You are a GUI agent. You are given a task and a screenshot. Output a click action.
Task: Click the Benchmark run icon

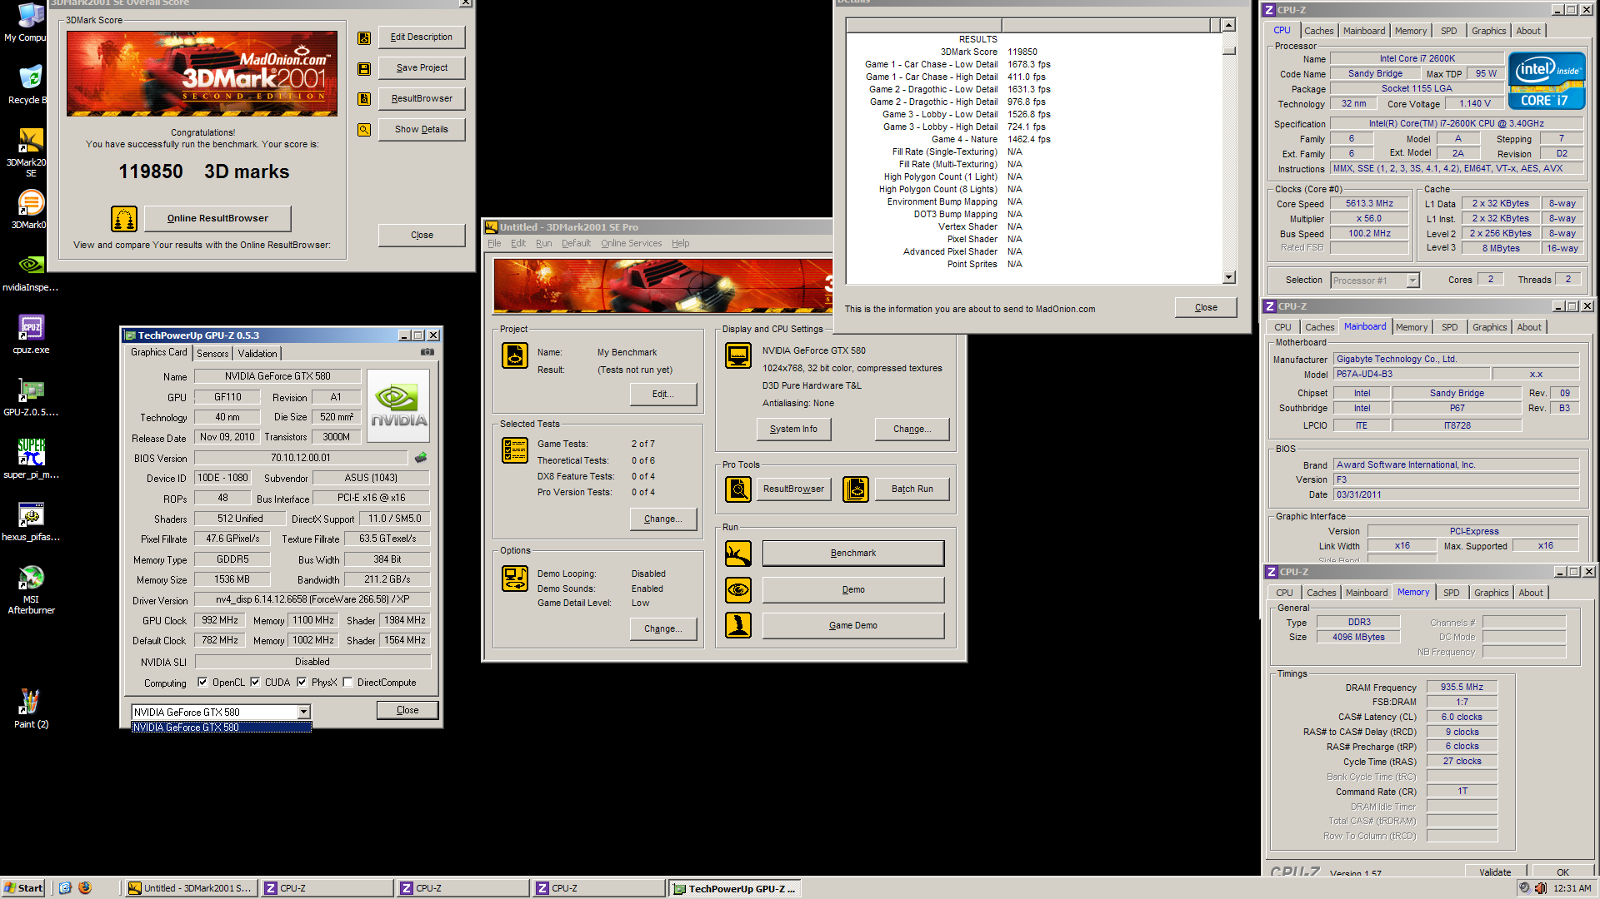point(738,553)
